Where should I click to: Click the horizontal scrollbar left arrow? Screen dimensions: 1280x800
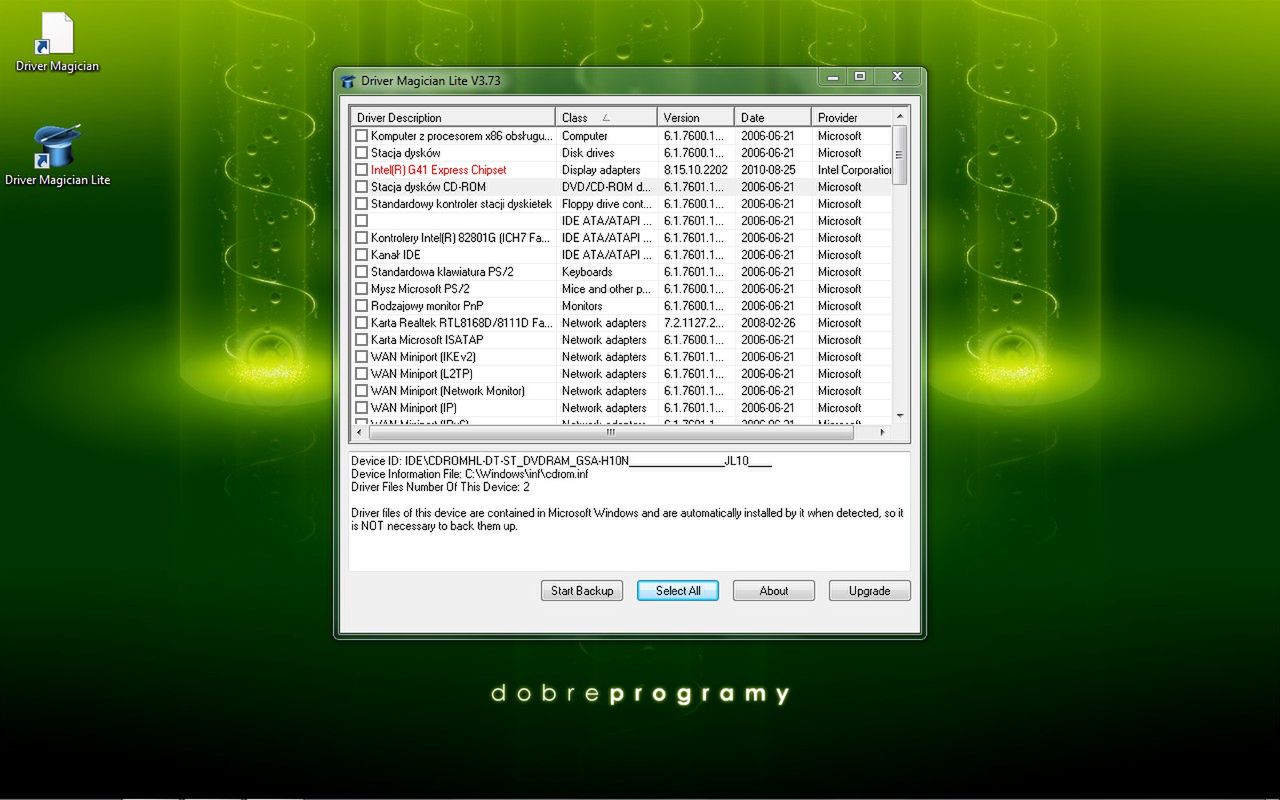tap(359, 432)
